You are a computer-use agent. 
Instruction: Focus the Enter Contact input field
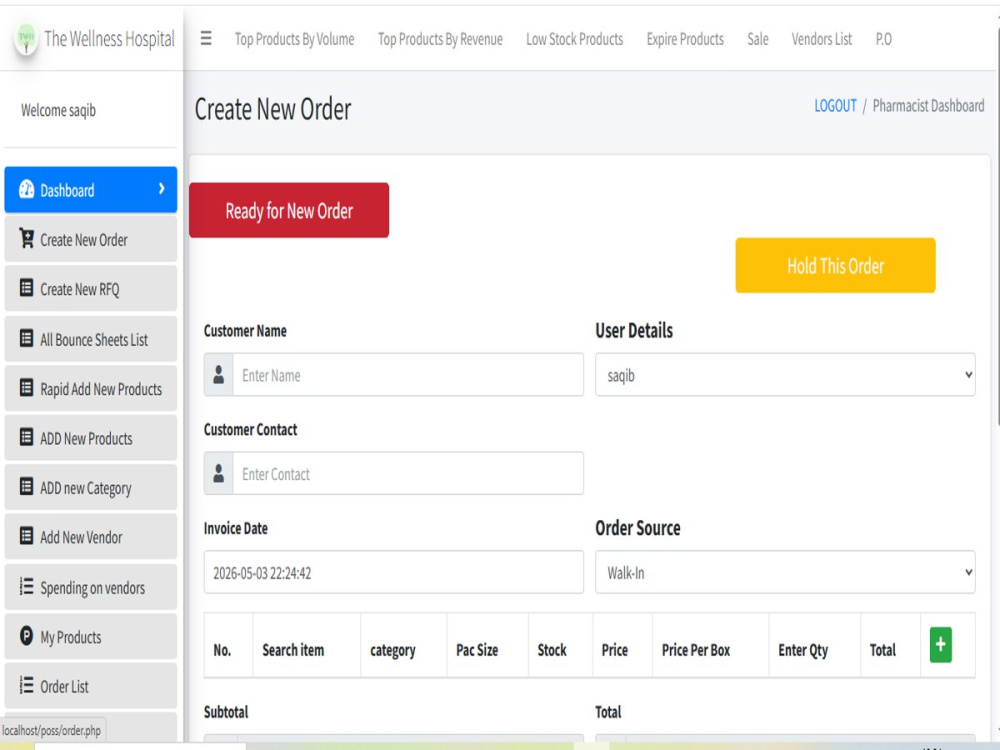click(408, 473)
